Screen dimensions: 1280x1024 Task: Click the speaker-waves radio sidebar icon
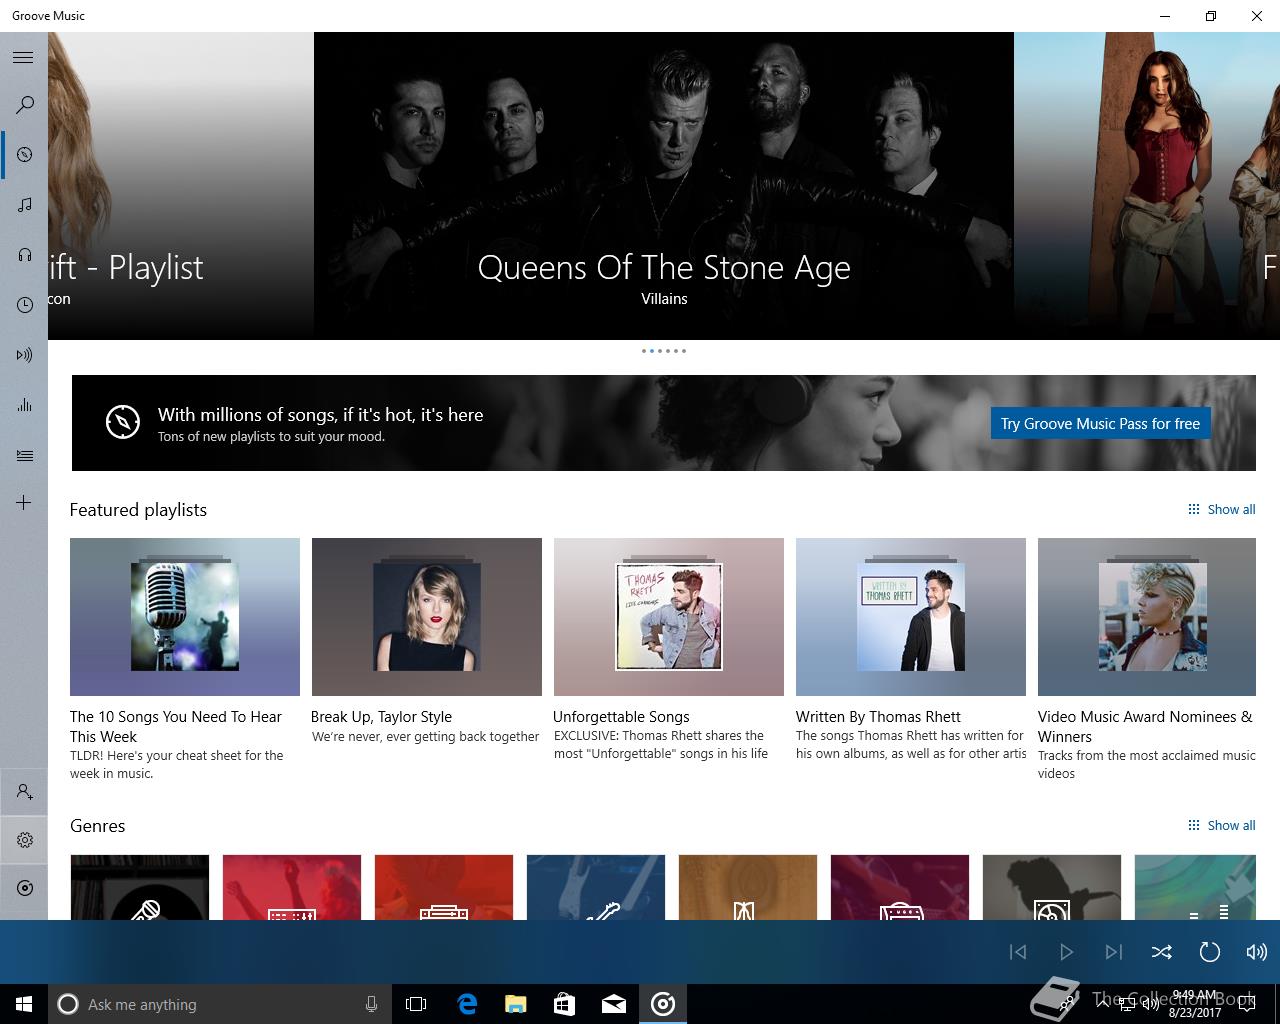pos(24,354)
